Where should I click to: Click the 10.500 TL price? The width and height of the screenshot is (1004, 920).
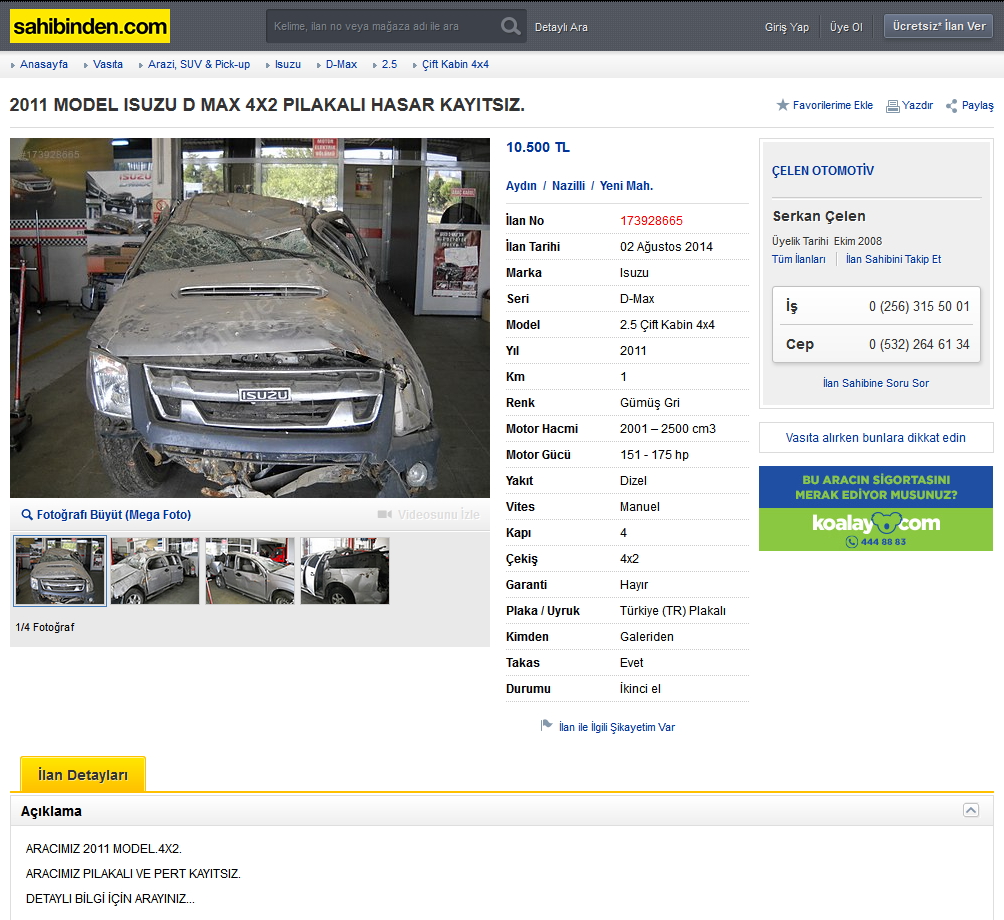(538, 147)
